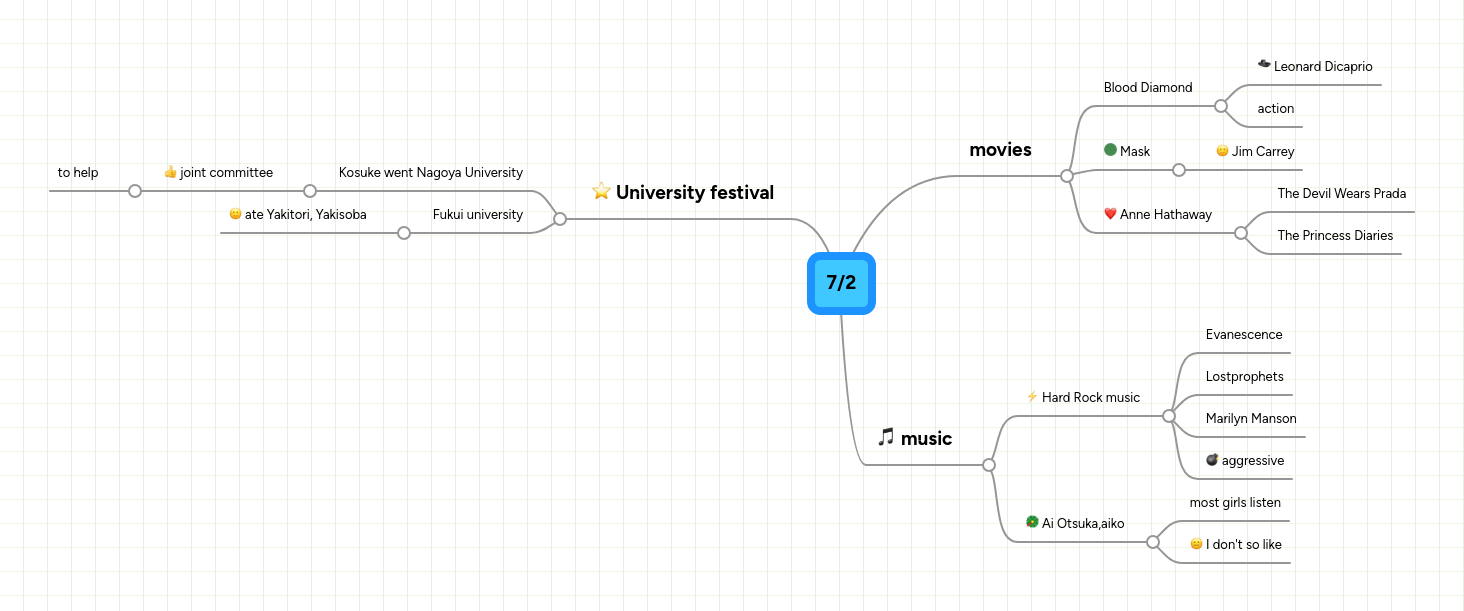Collapse the joint committee branch circle

pos(135,191)
